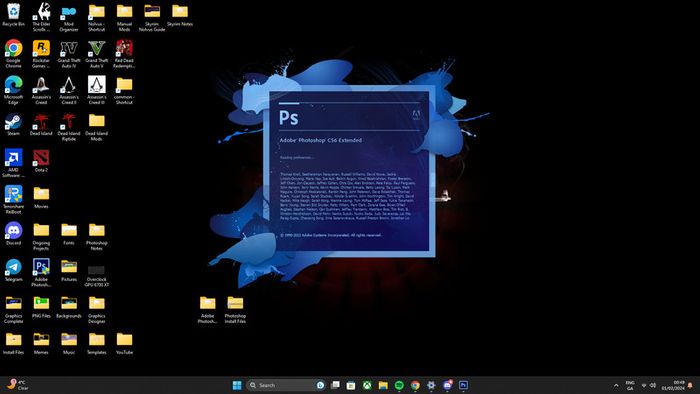700x394 pixels.
Task: Open the weather widget on taskbar
Action: (17, 385)
